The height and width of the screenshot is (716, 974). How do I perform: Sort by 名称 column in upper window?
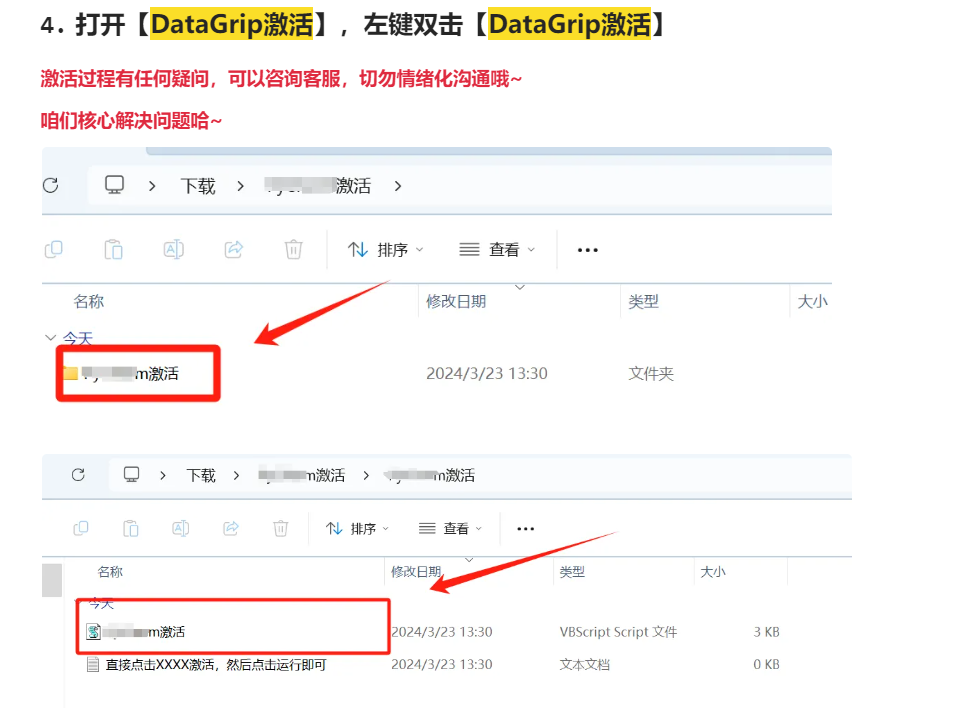[89, 301]
